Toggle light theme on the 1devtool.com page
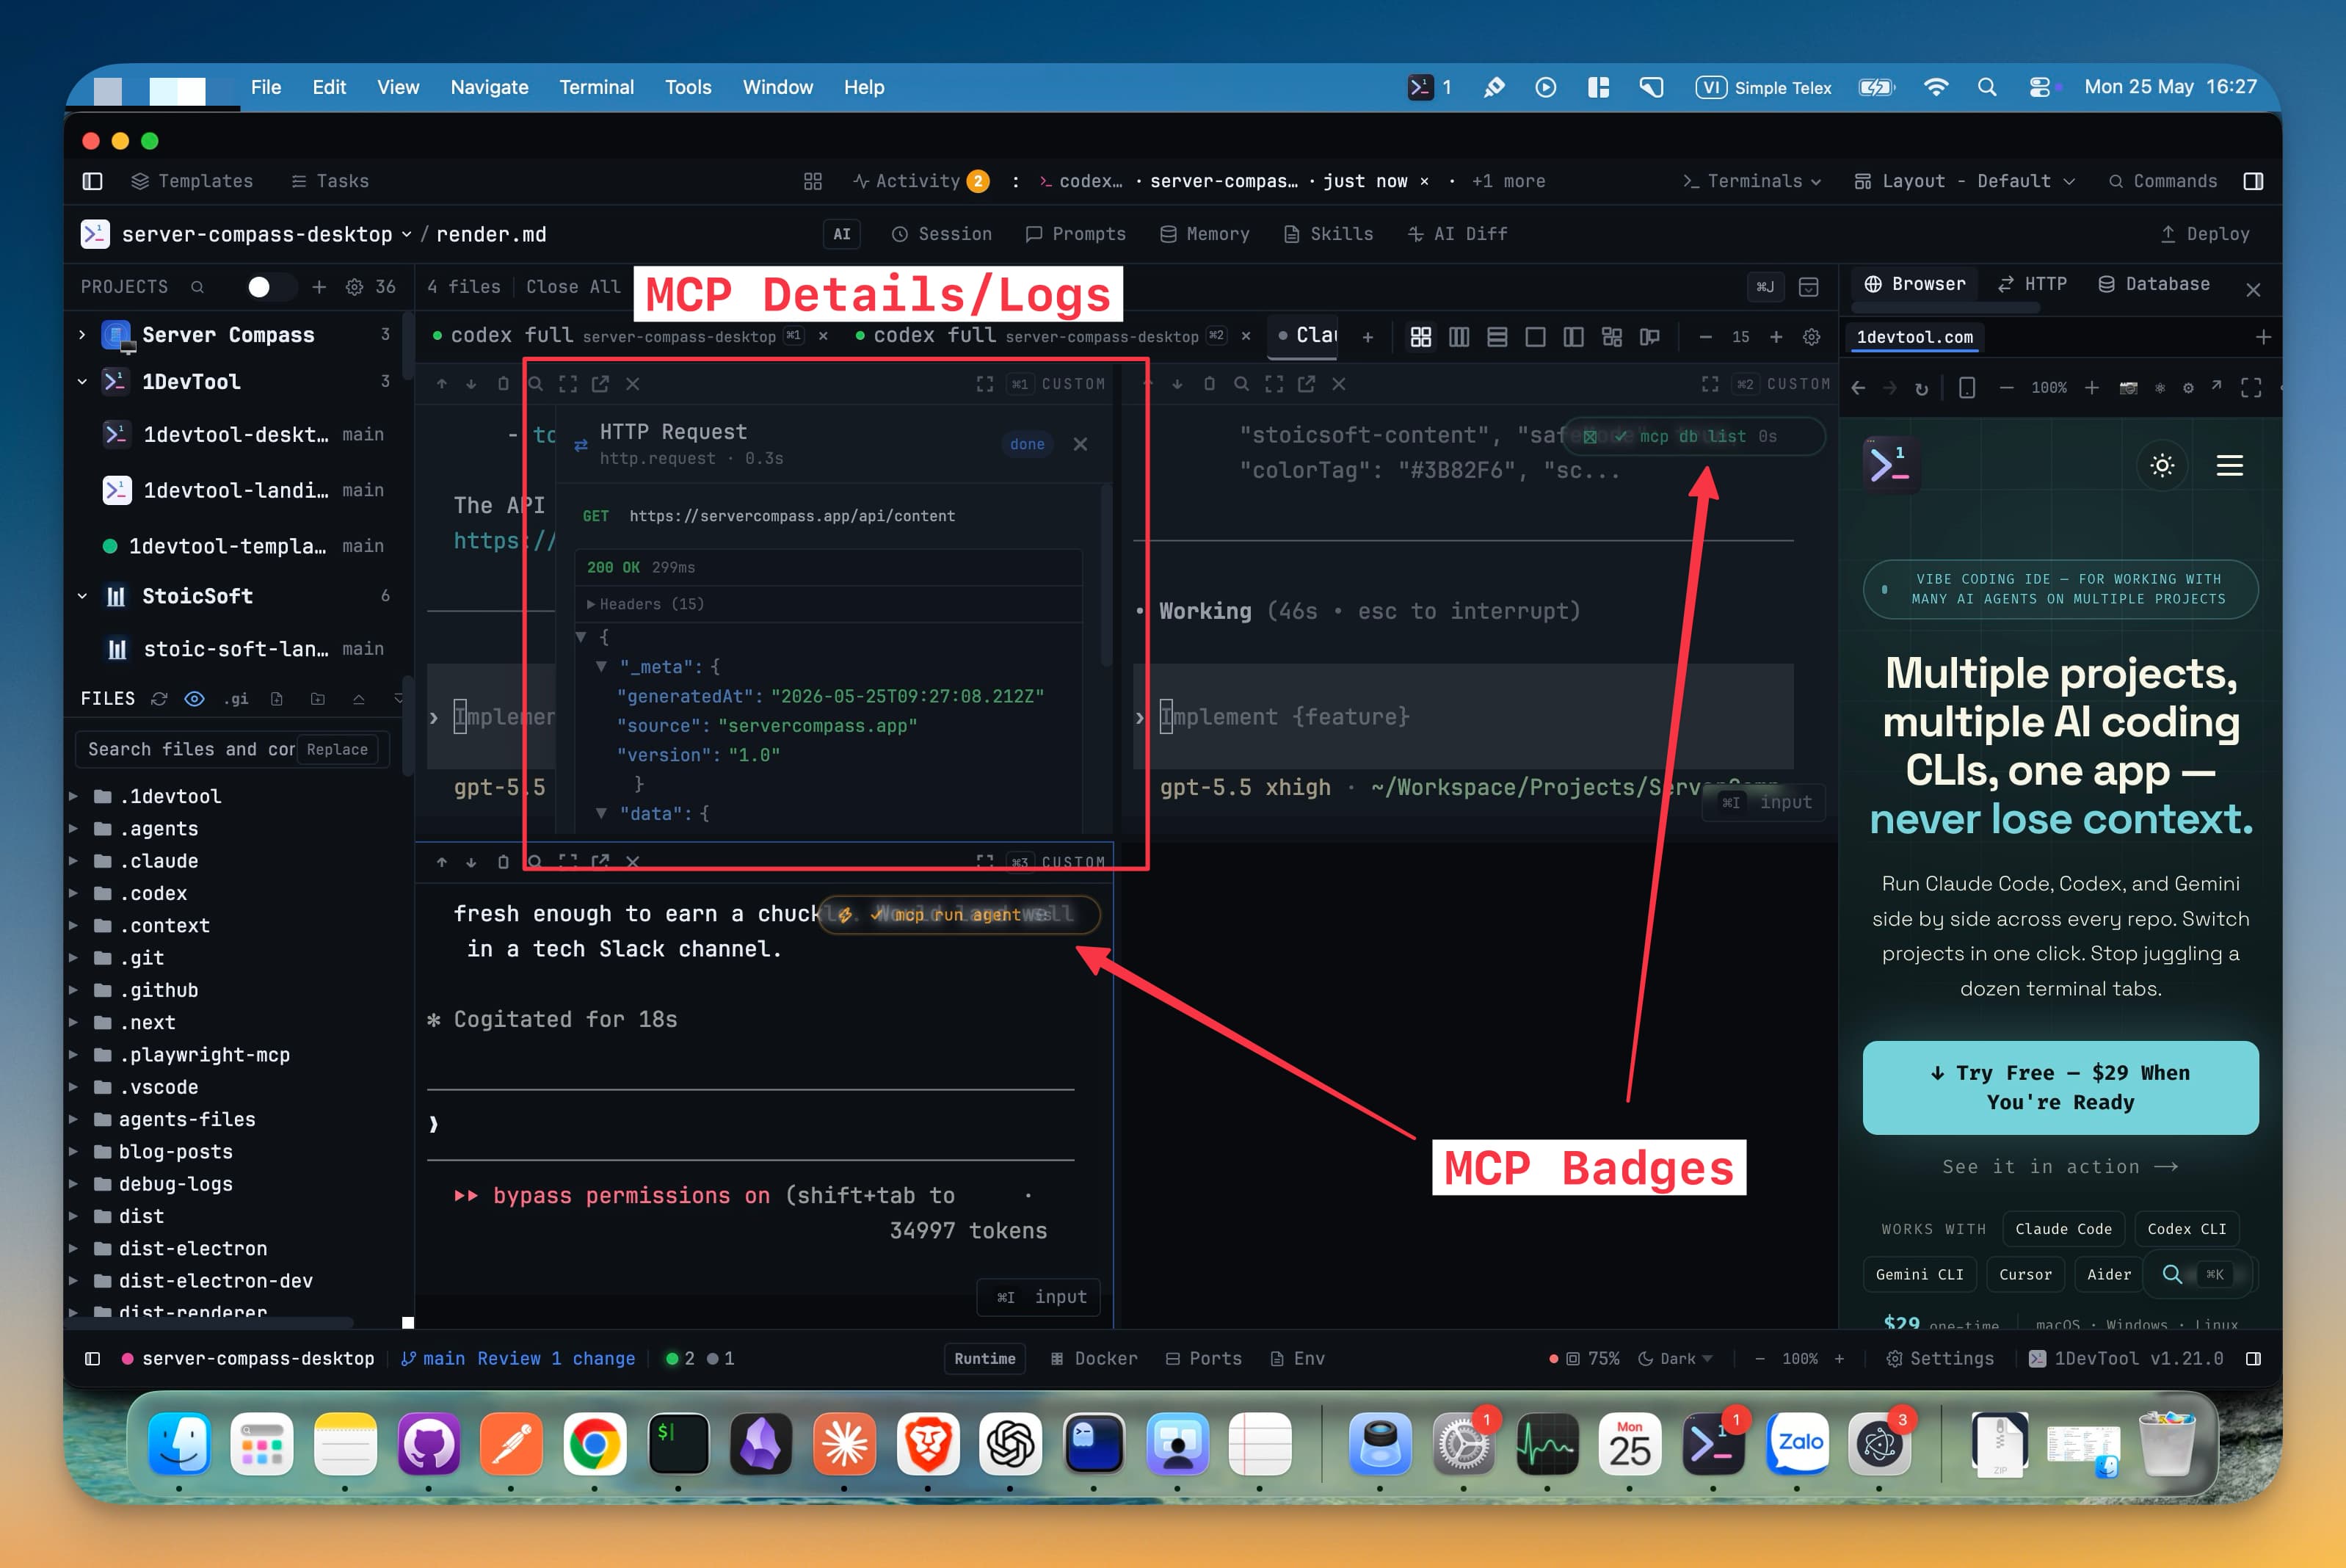This screenshot has height=1568, width=2346. tap(2162, 465)
